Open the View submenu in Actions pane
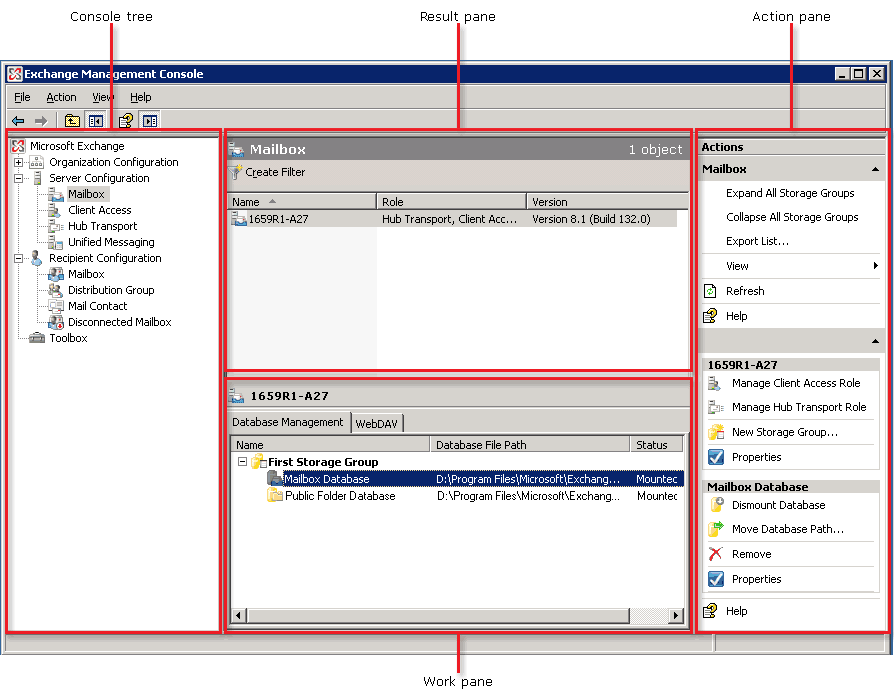This screenshot has width=894, height=698. click(x=736, y=266)
